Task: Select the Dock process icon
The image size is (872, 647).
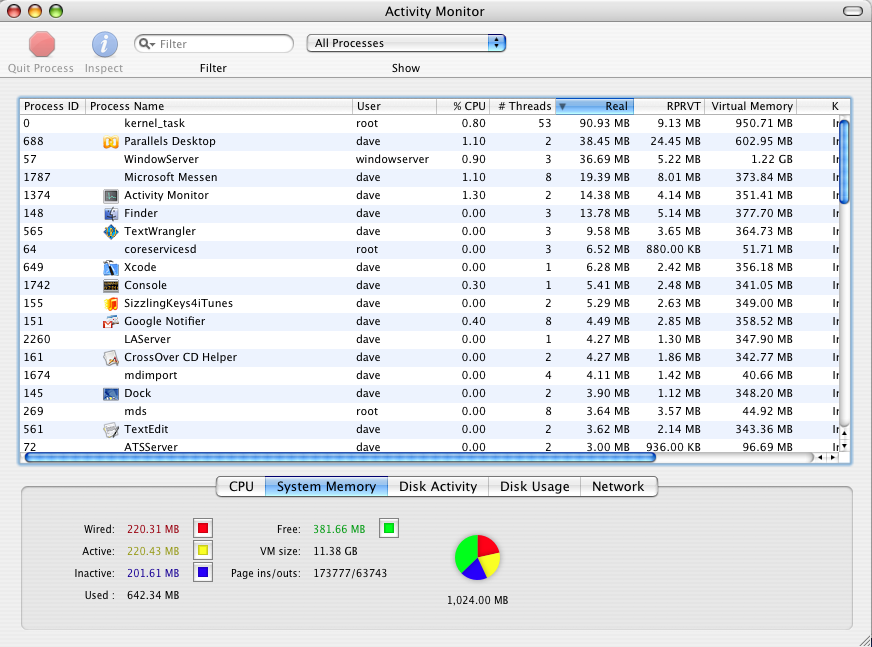Action: point(111,394)
